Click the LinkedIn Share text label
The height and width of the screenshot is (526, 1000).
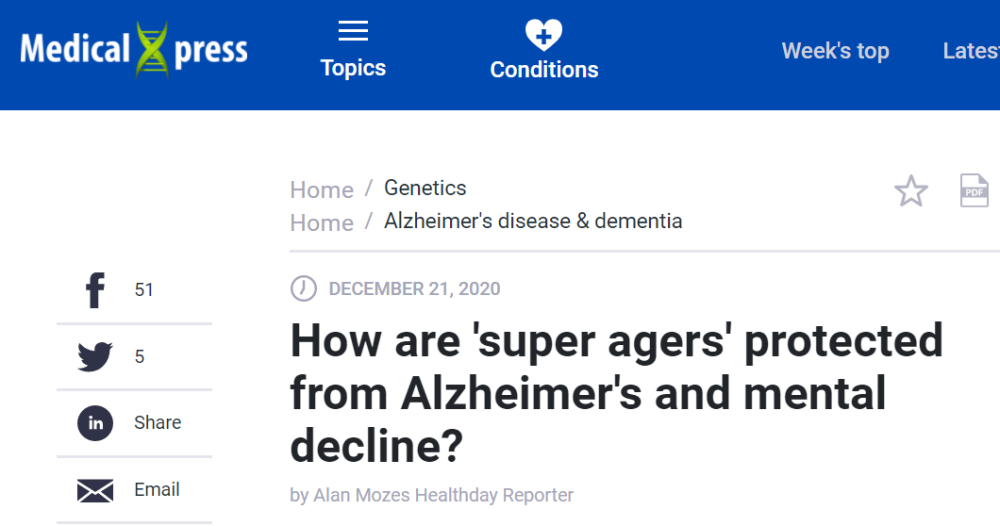tap(158, 423)
